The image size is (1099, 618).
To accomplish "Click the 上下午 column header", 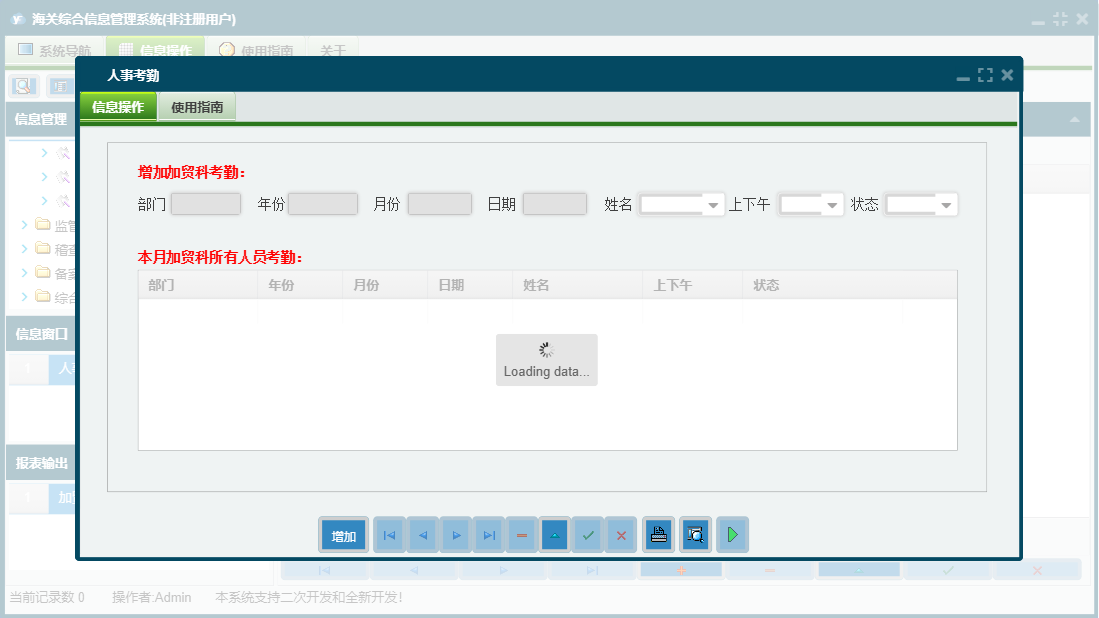I will pyautogui.click(x=692, y=285).
